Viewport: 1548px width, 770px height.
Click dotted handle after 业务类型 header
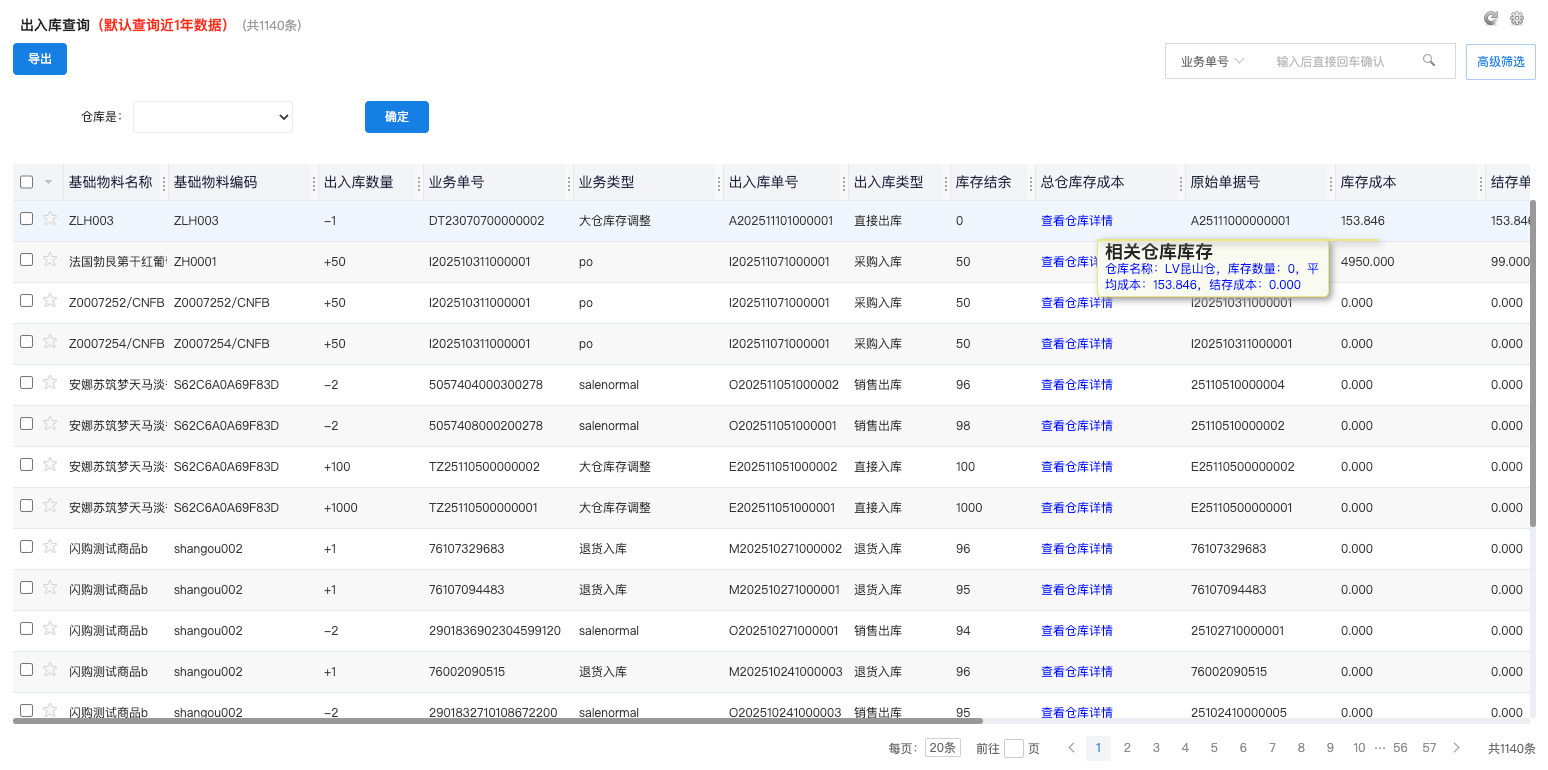(720, 183)
